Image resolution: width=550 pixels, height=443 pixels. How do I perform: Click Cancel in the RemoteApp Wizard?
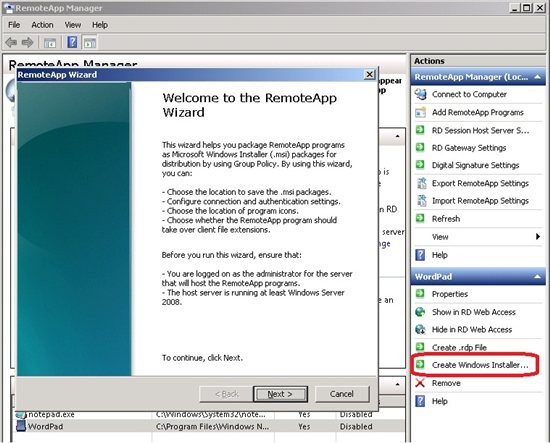click(x=342, y=394)
